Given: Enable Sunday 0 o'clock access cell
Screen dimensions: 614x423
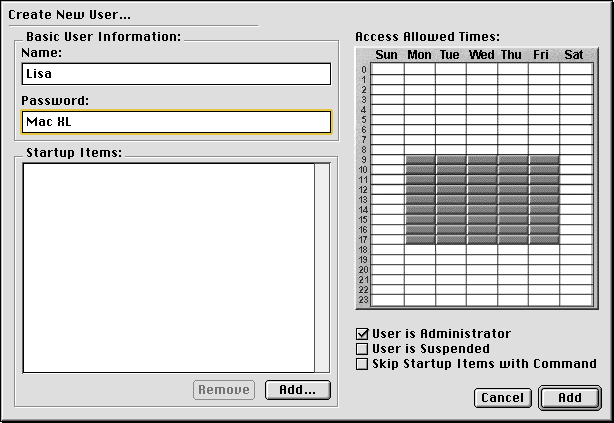Looking at the screenshot, I should point(388,69).
